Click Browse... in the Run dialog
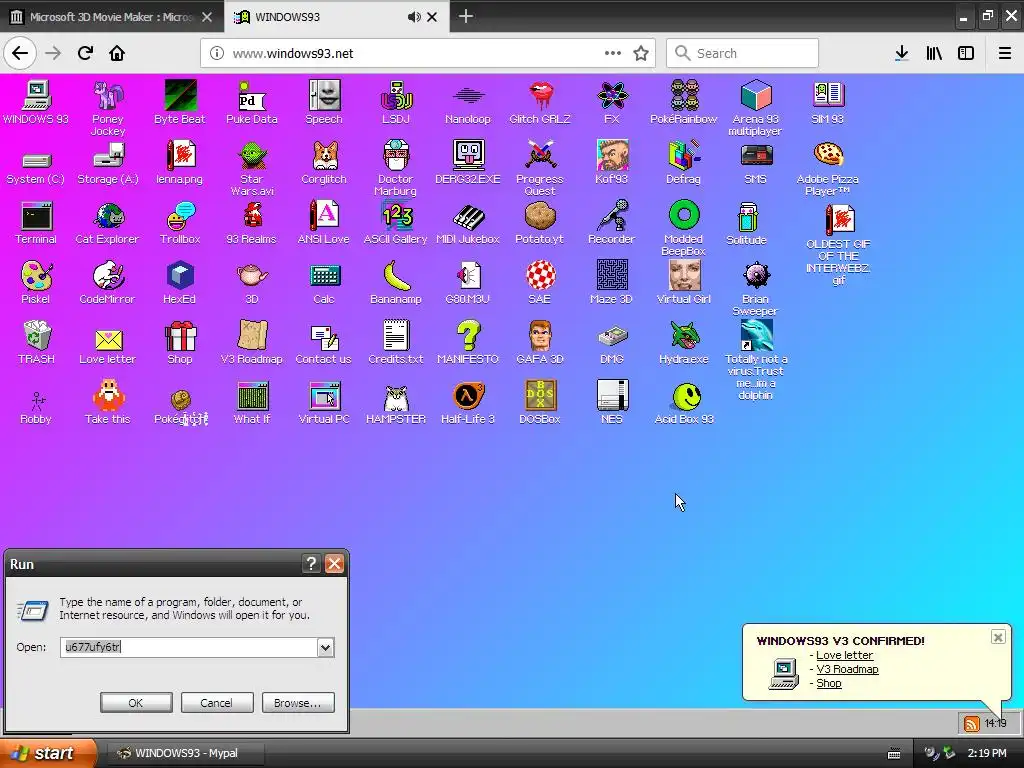 pos(298,703)
